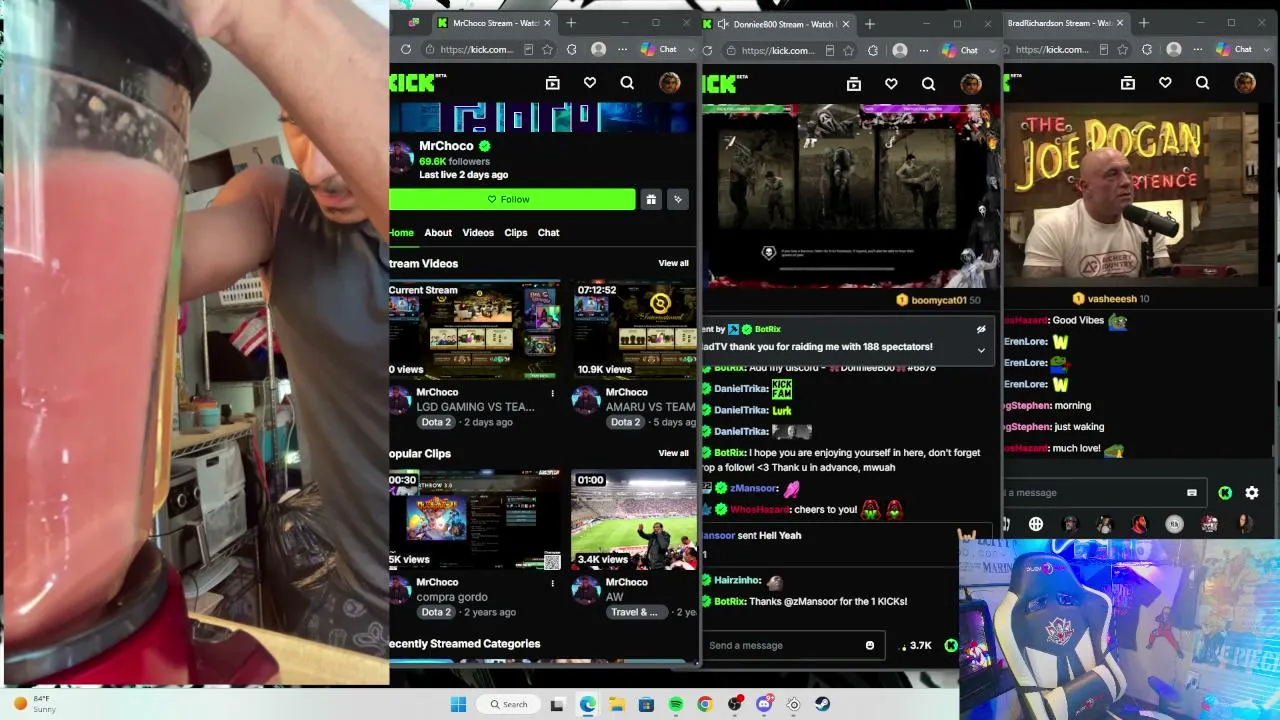Open Kick browse icon in BradRichardson window
The height and width of the screenshot is (720, 1280).
pos(1128,83)
